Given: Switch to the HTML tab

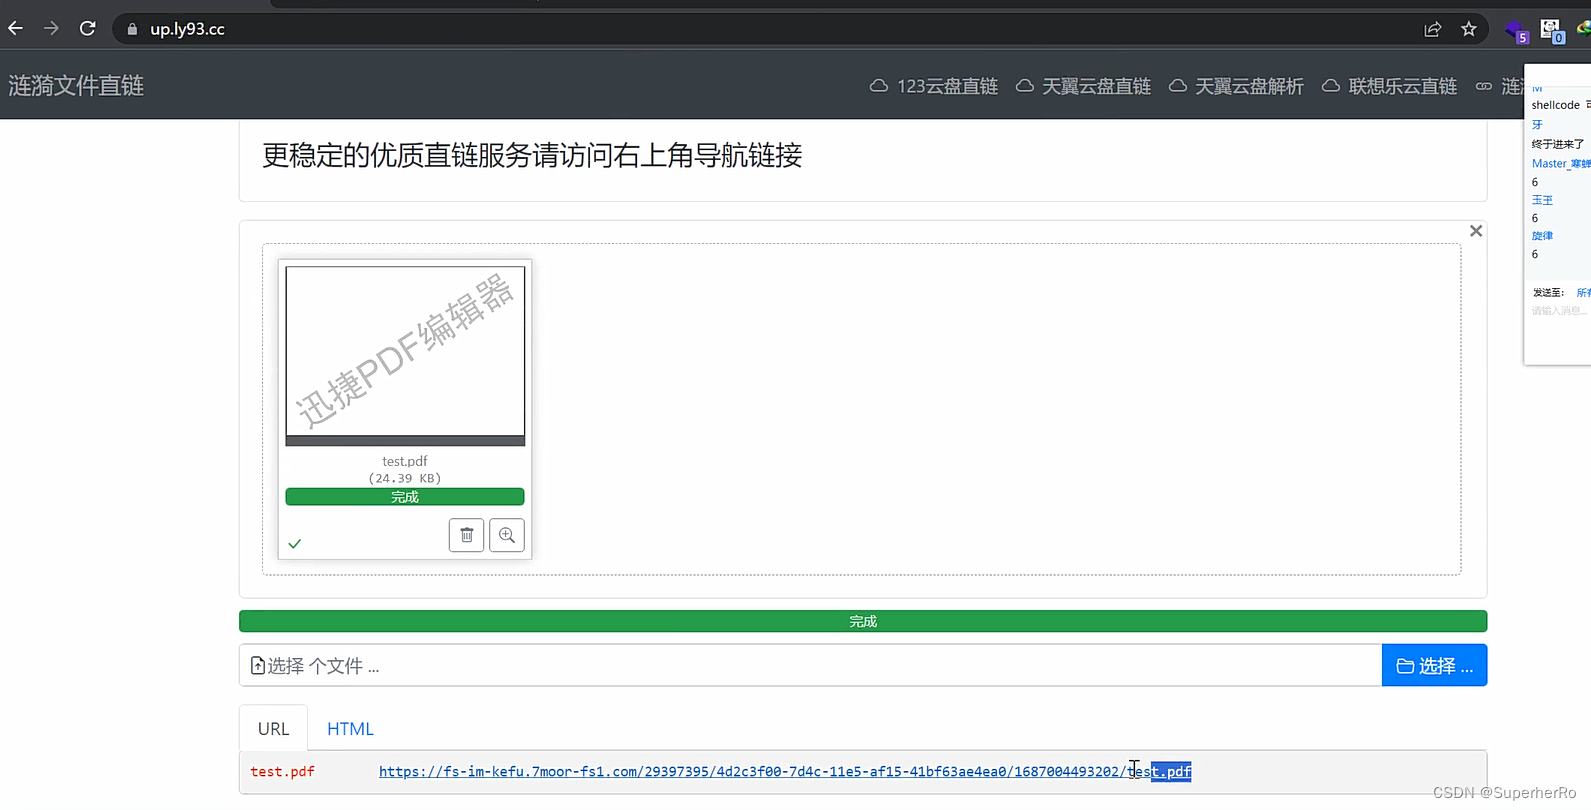Looking at the screenshot, I should pyautogui.click(x=350, y=729).
